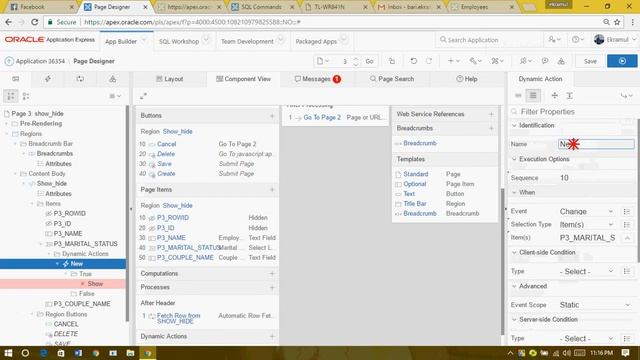Switch tree to flat list view toggle

click(x=26, y=96)
